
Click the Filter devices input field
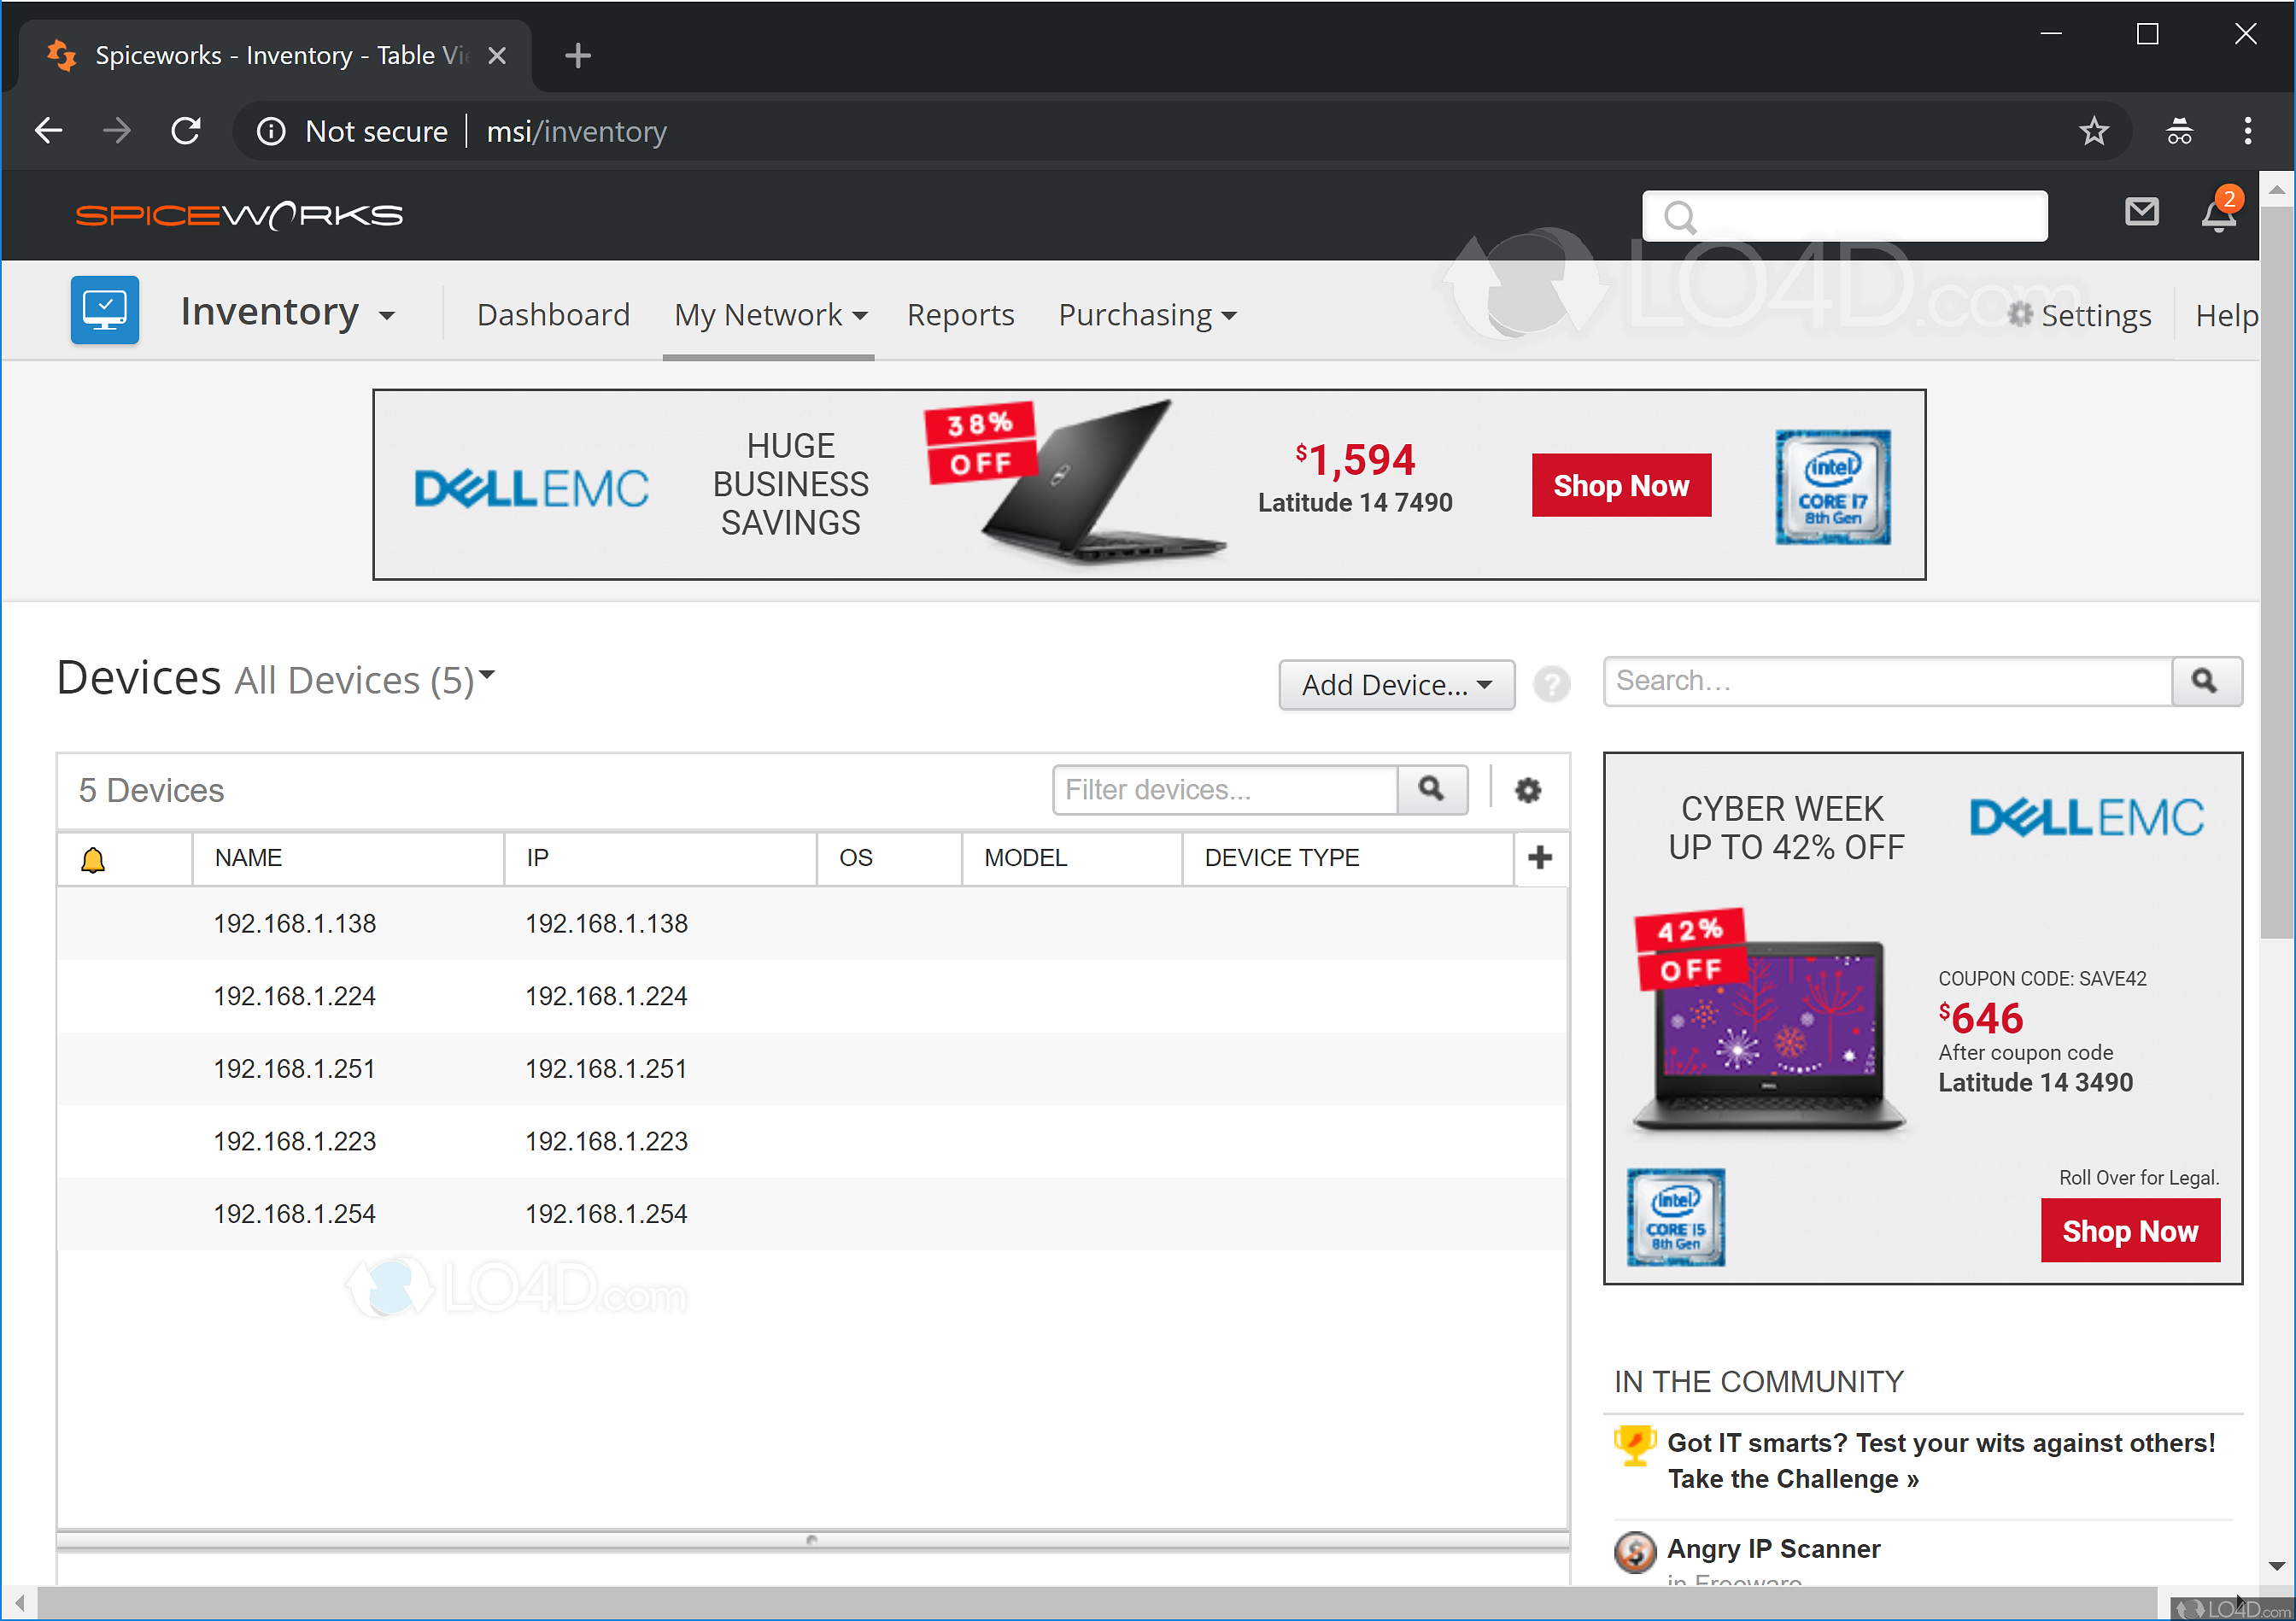click(1224, 790)
